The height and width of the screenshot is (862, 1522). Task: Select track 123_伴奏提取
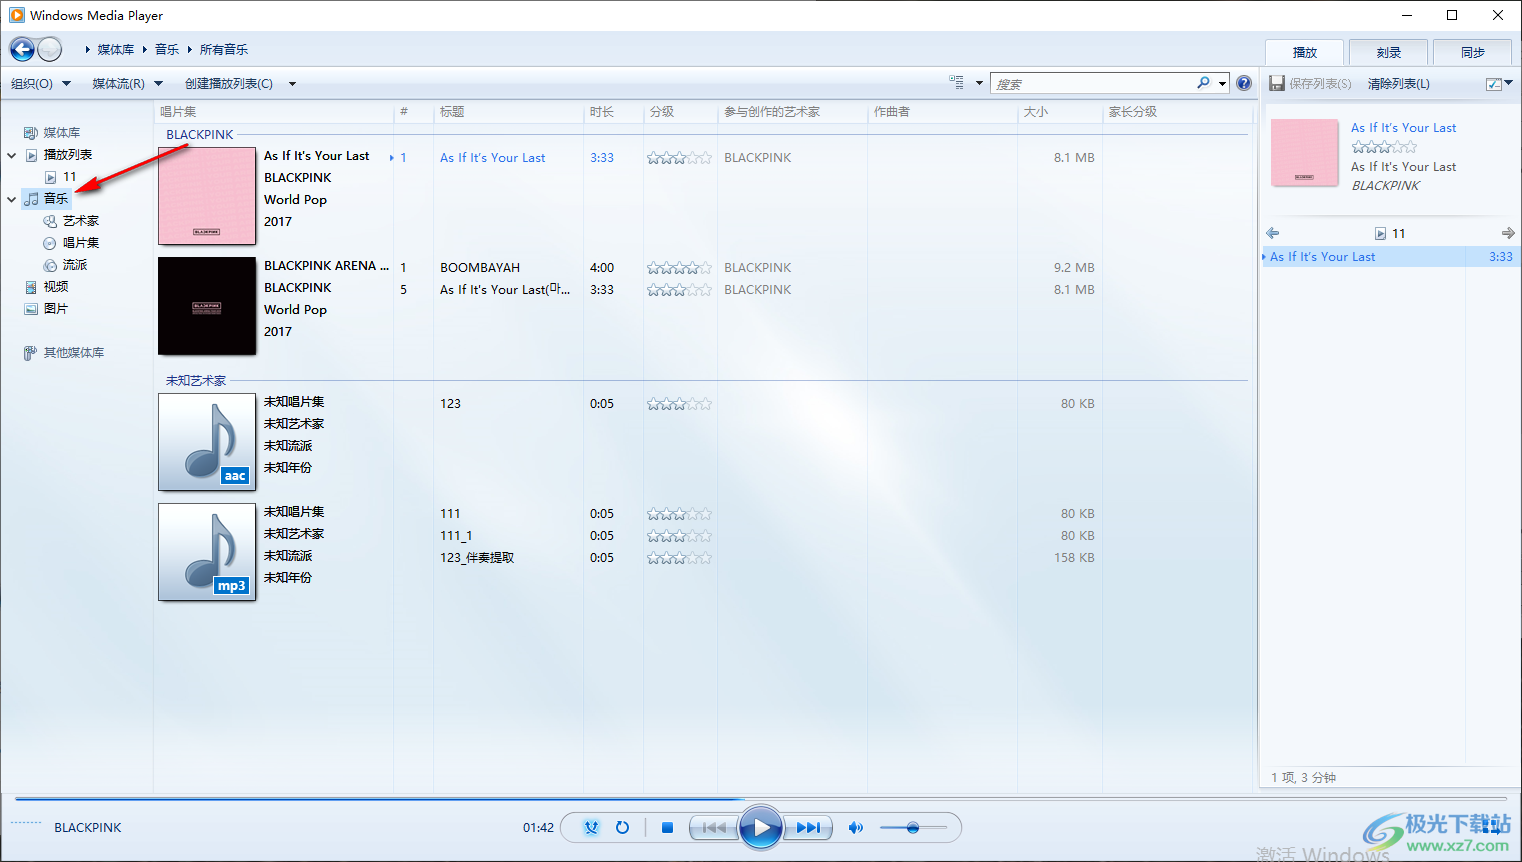pos(477,558)
